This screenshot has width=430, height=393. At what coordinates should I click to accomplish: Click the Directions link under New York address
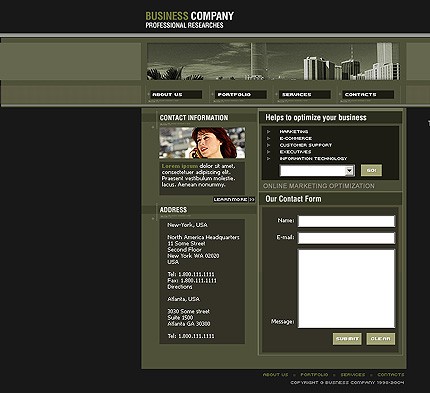pyautogui.click(x=180, y=287)
